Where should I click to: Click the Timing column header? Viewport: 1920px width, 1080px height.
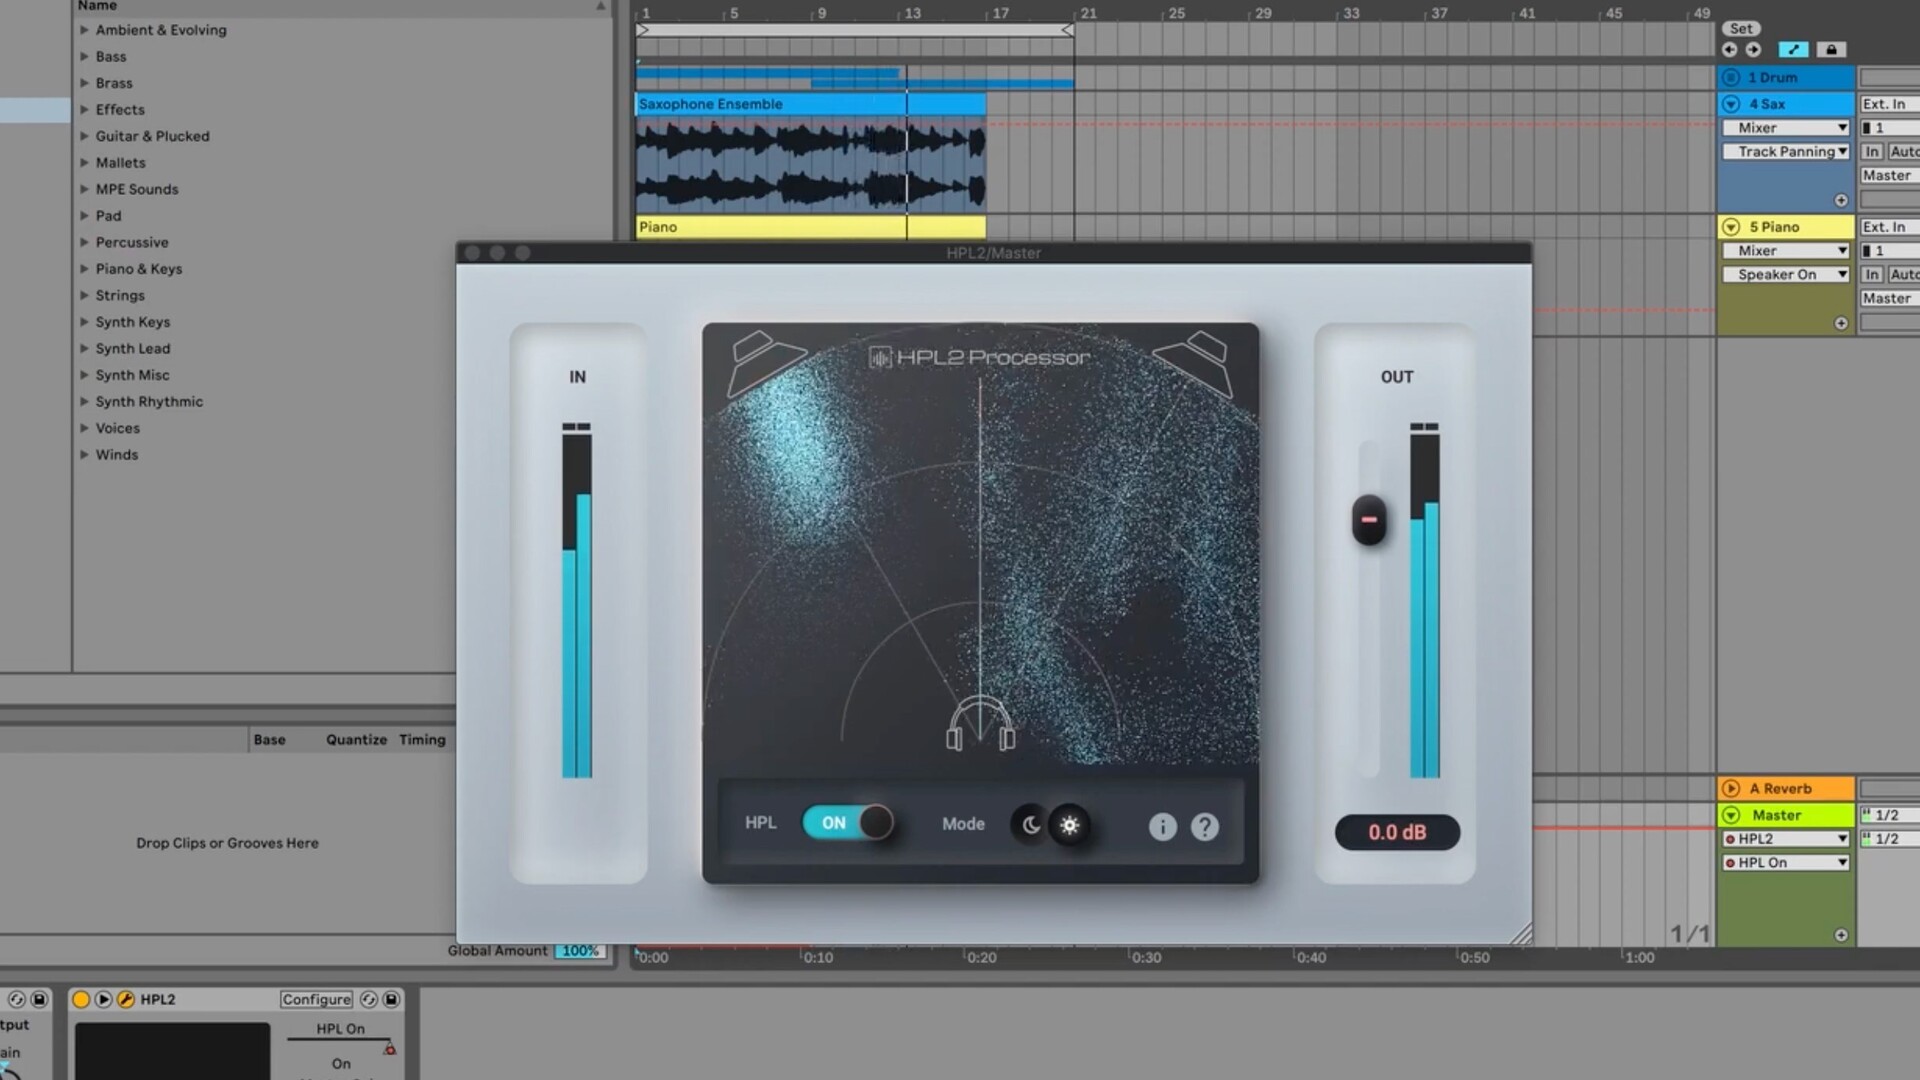422,740
